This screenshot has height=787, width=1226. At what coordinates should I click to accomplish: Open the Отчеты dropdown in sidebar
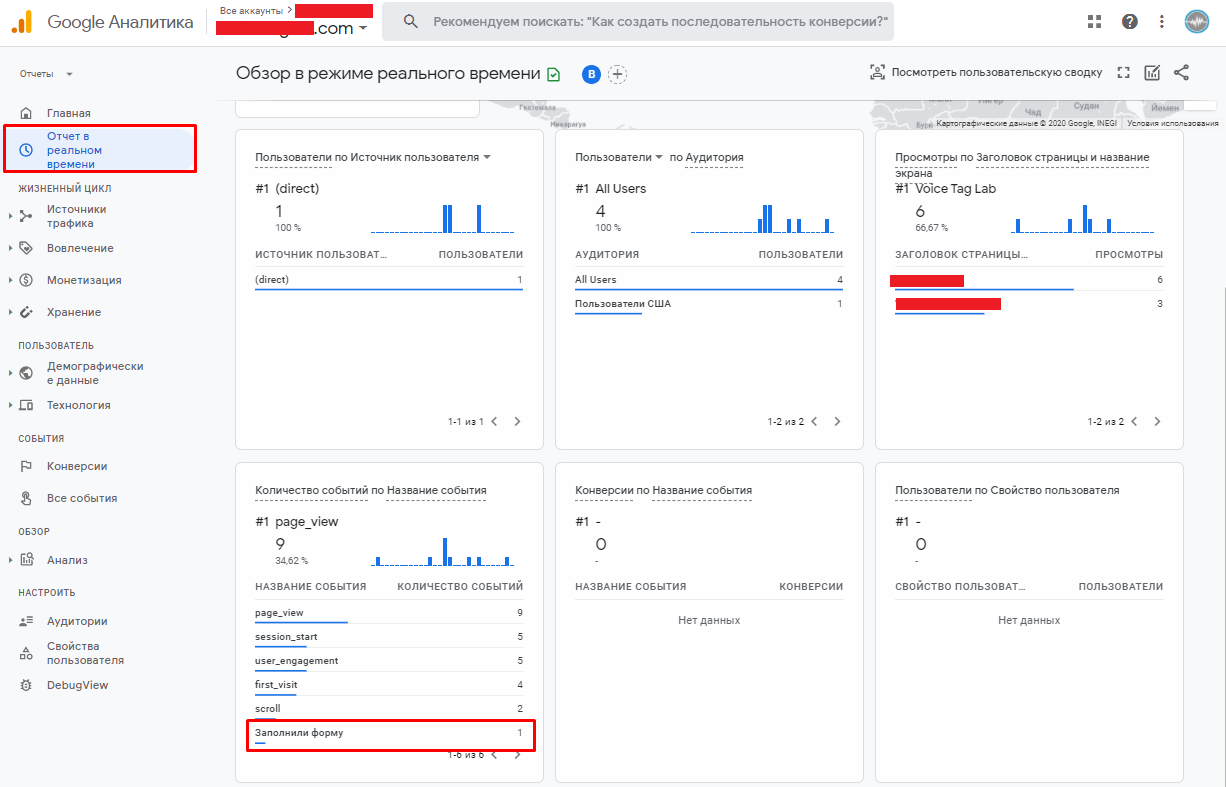point(46,74)
